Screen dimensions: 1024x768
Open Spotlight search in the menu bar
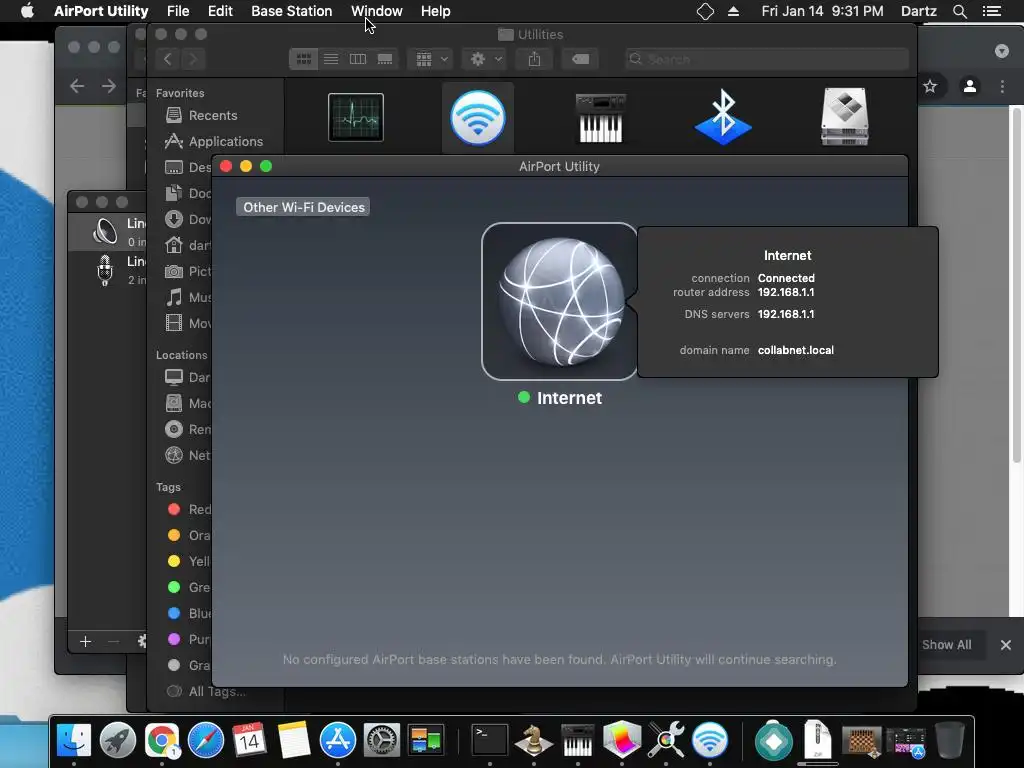[x=959, y=11]
